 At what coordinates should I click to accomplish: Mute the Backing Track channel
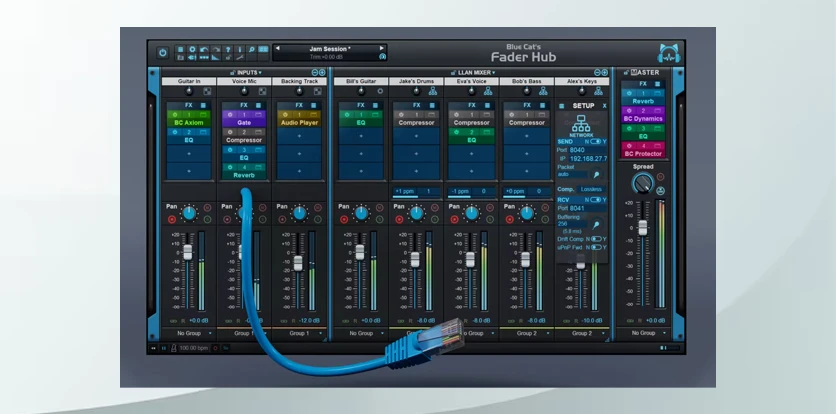pyautogui.click(x=318, y=208)
